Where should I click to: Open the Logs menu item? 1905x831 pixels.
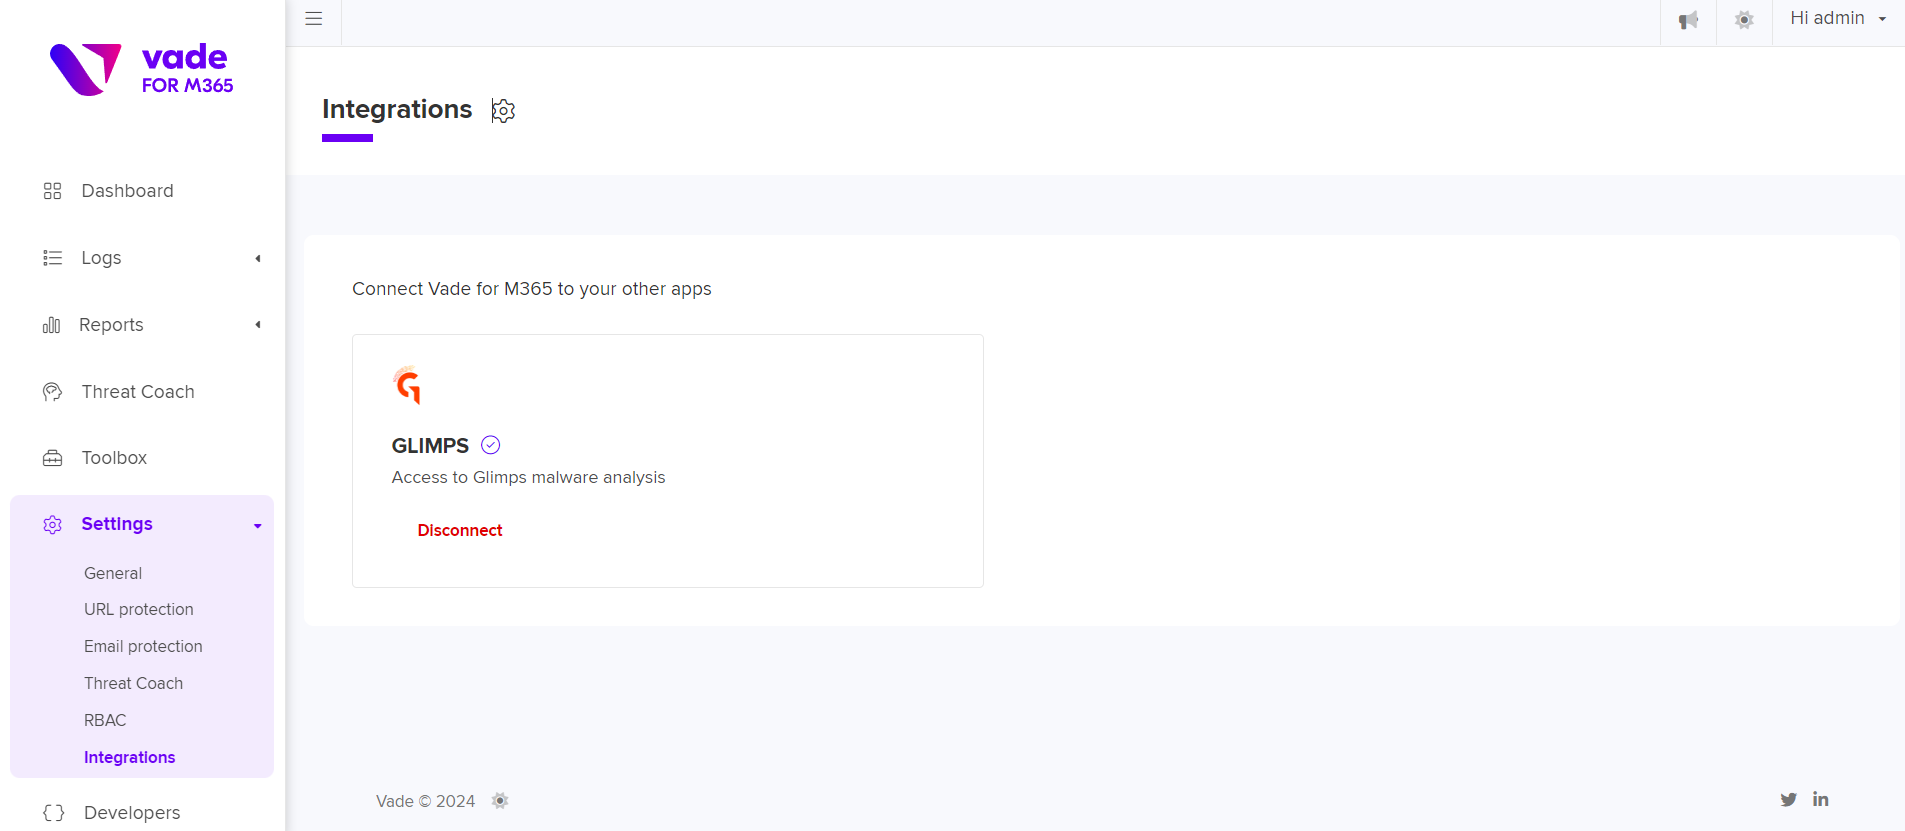point(101,258)
